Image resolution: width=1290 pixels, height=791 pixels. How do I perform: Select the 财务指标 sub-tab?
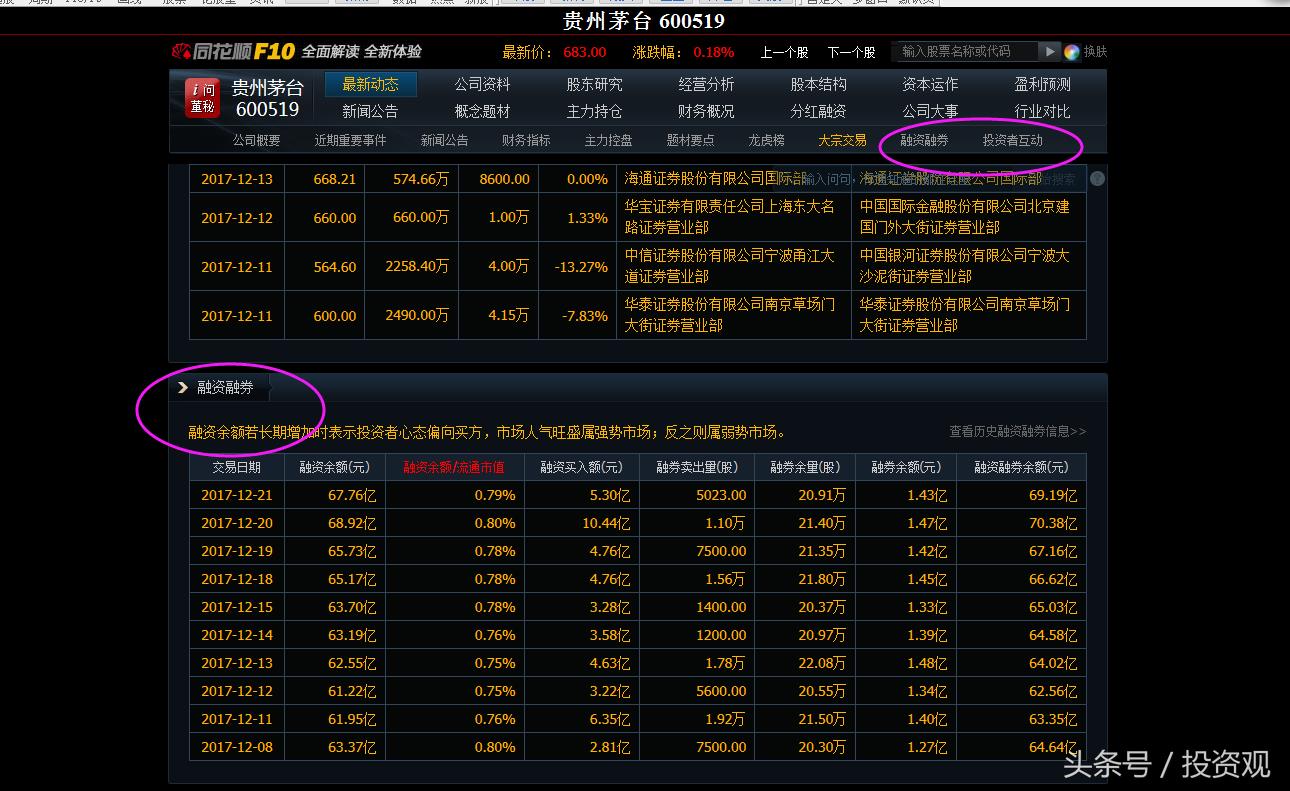coord(526,140)
